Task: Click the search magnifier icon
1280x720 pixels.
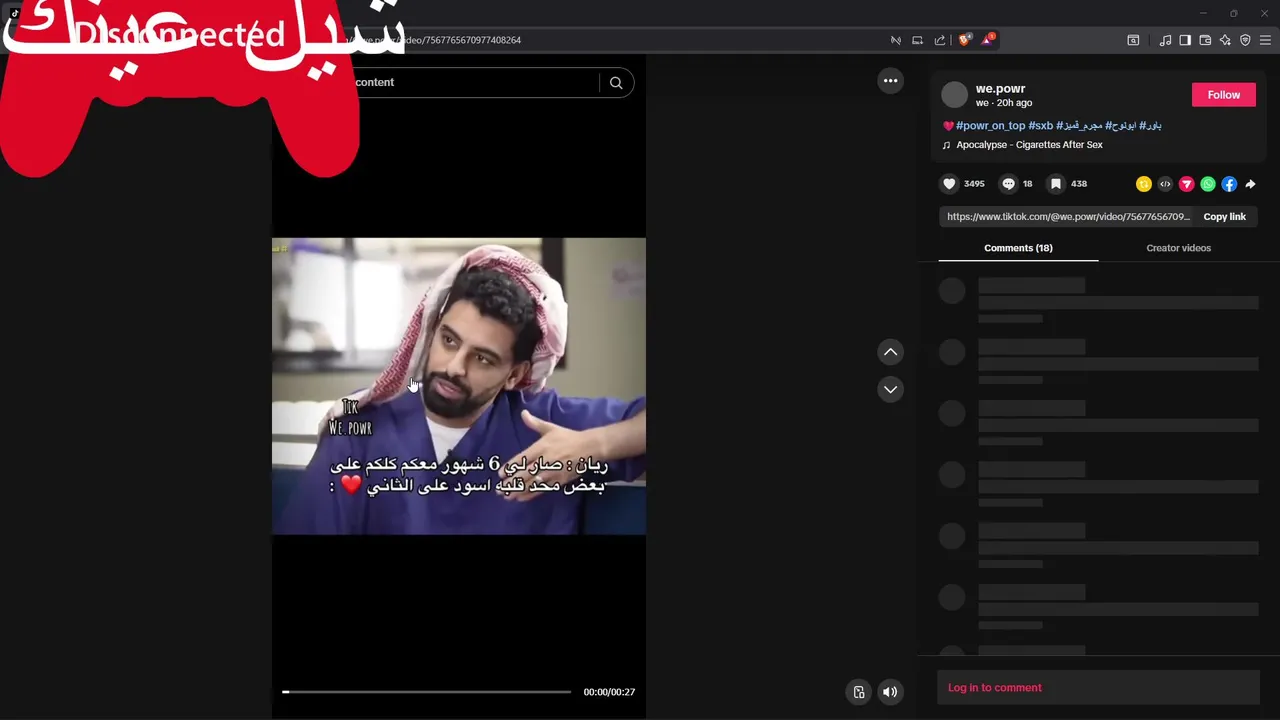Action: (616, 83)
